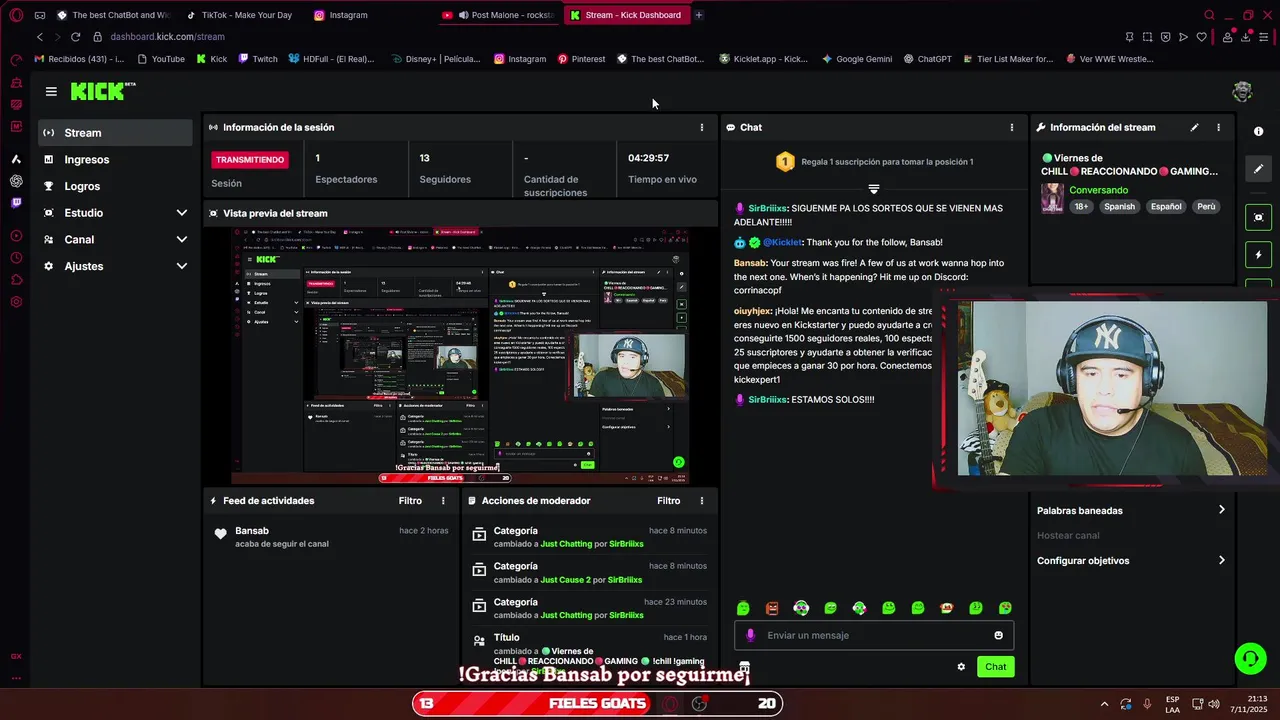
Task: Reload the page with the refresh icon
Action: [x=75, y=37]
